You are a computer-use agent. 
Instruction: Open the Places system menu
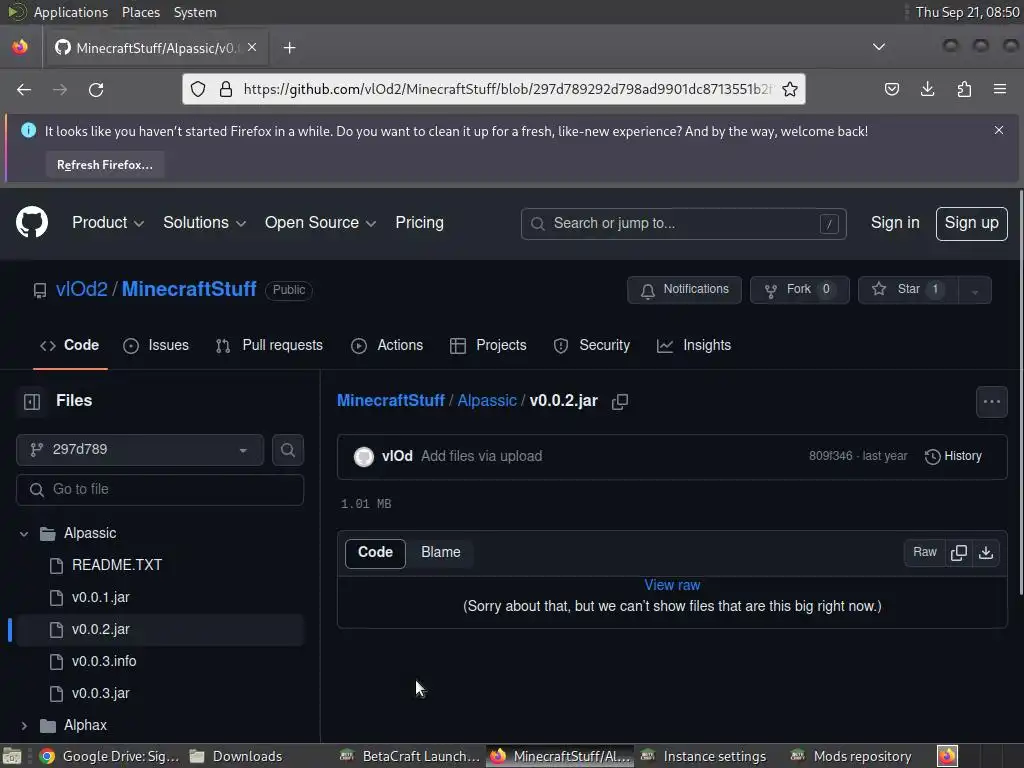(141, 12)
